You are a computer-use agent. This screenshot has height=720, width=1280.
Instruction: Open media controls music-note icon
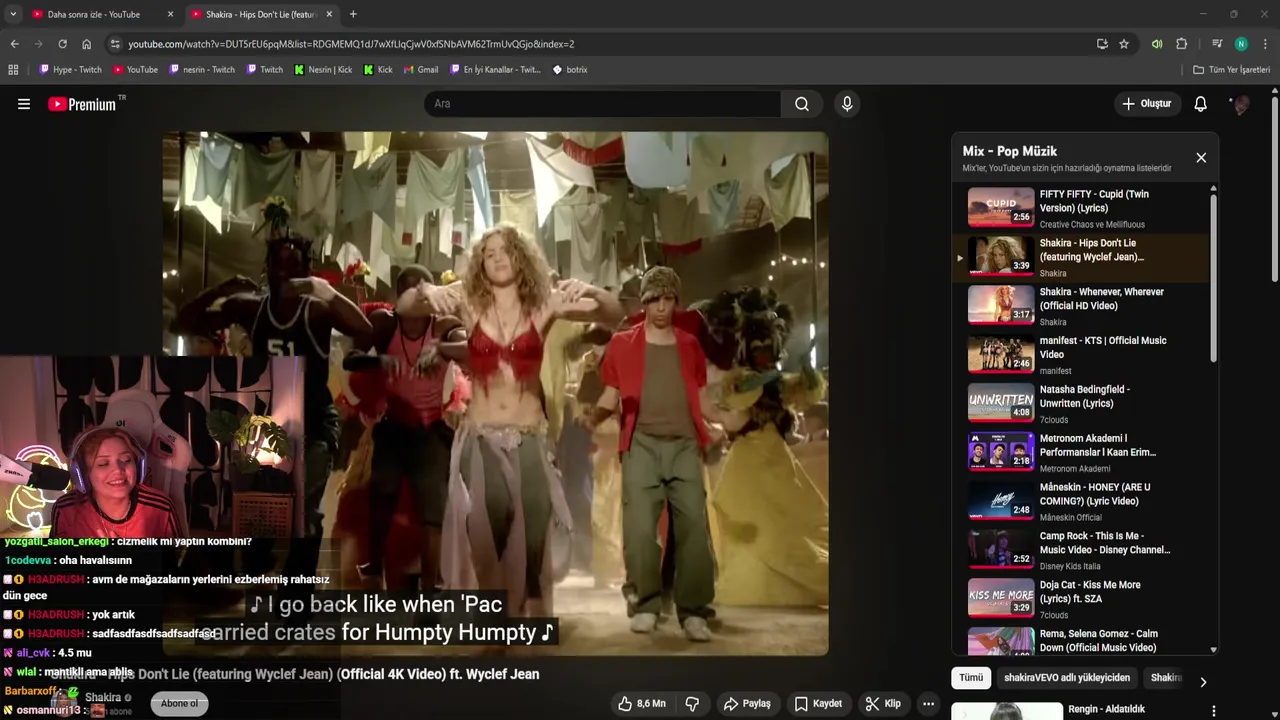(1217, 44)
